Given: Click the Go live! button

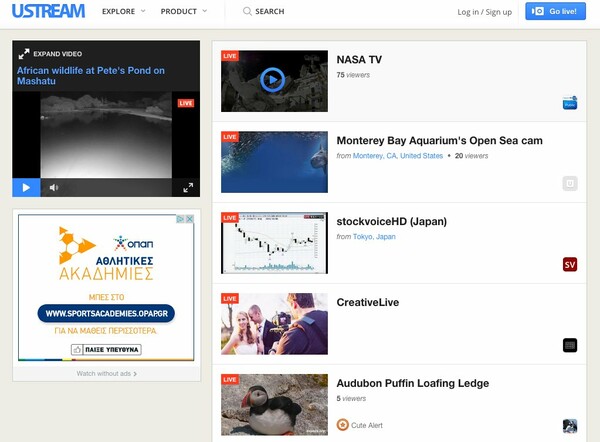Looking at the screenshot, I should click(555, 11).
